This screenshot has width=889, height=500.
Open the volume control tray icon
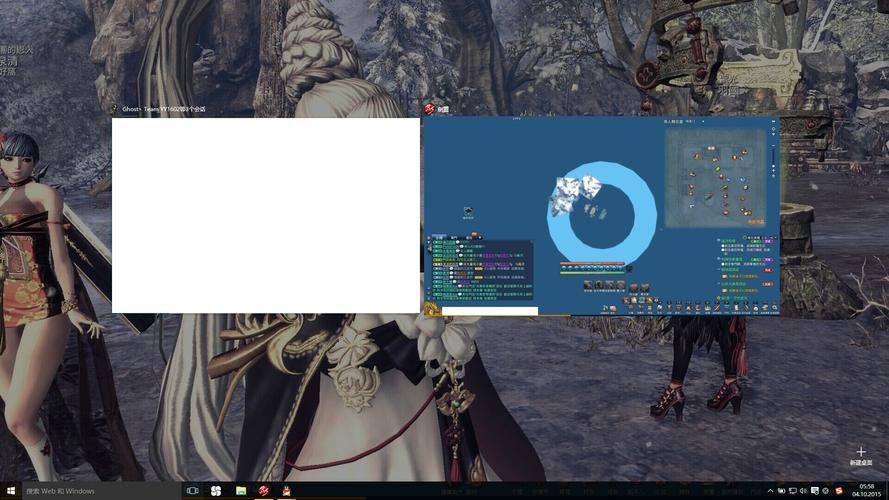[803, 491]
